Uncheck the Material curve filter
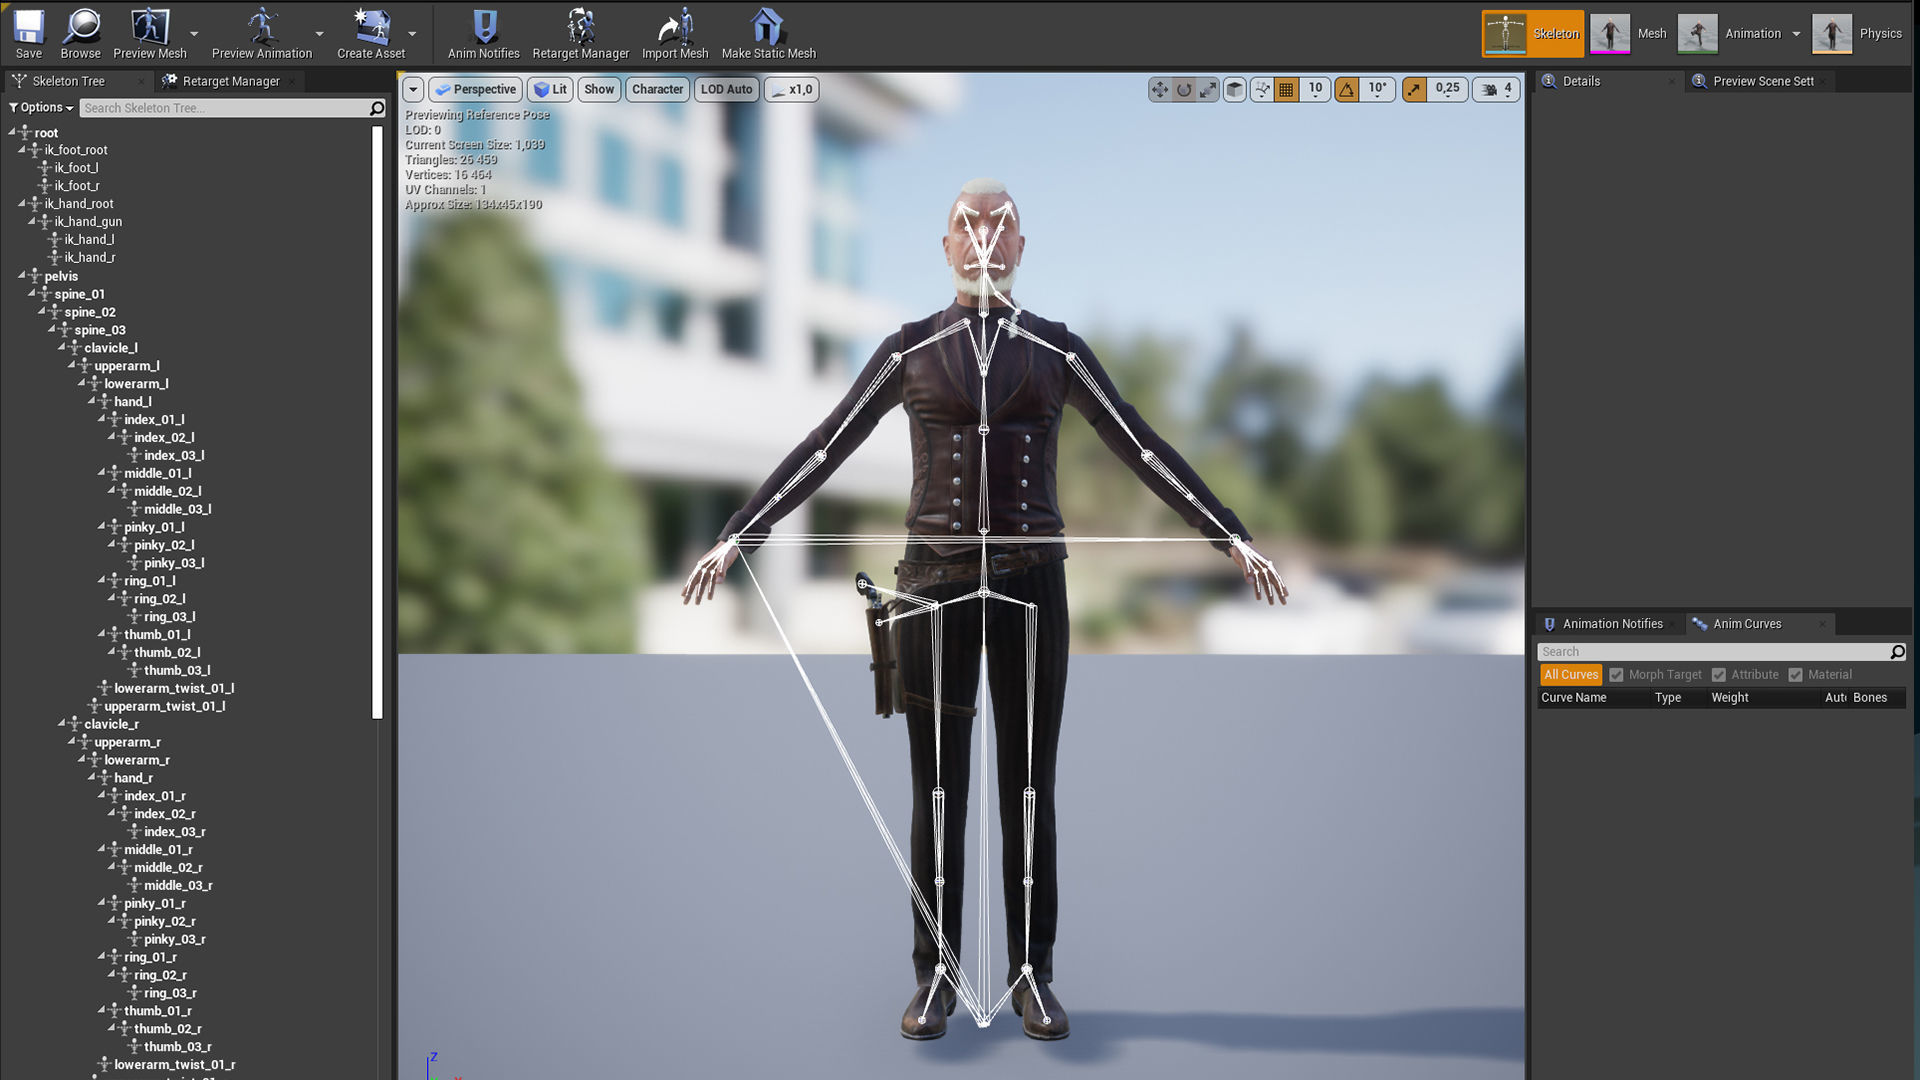The width and height of the screenshot is (1920, 1080). click(x=1795, y=675)
